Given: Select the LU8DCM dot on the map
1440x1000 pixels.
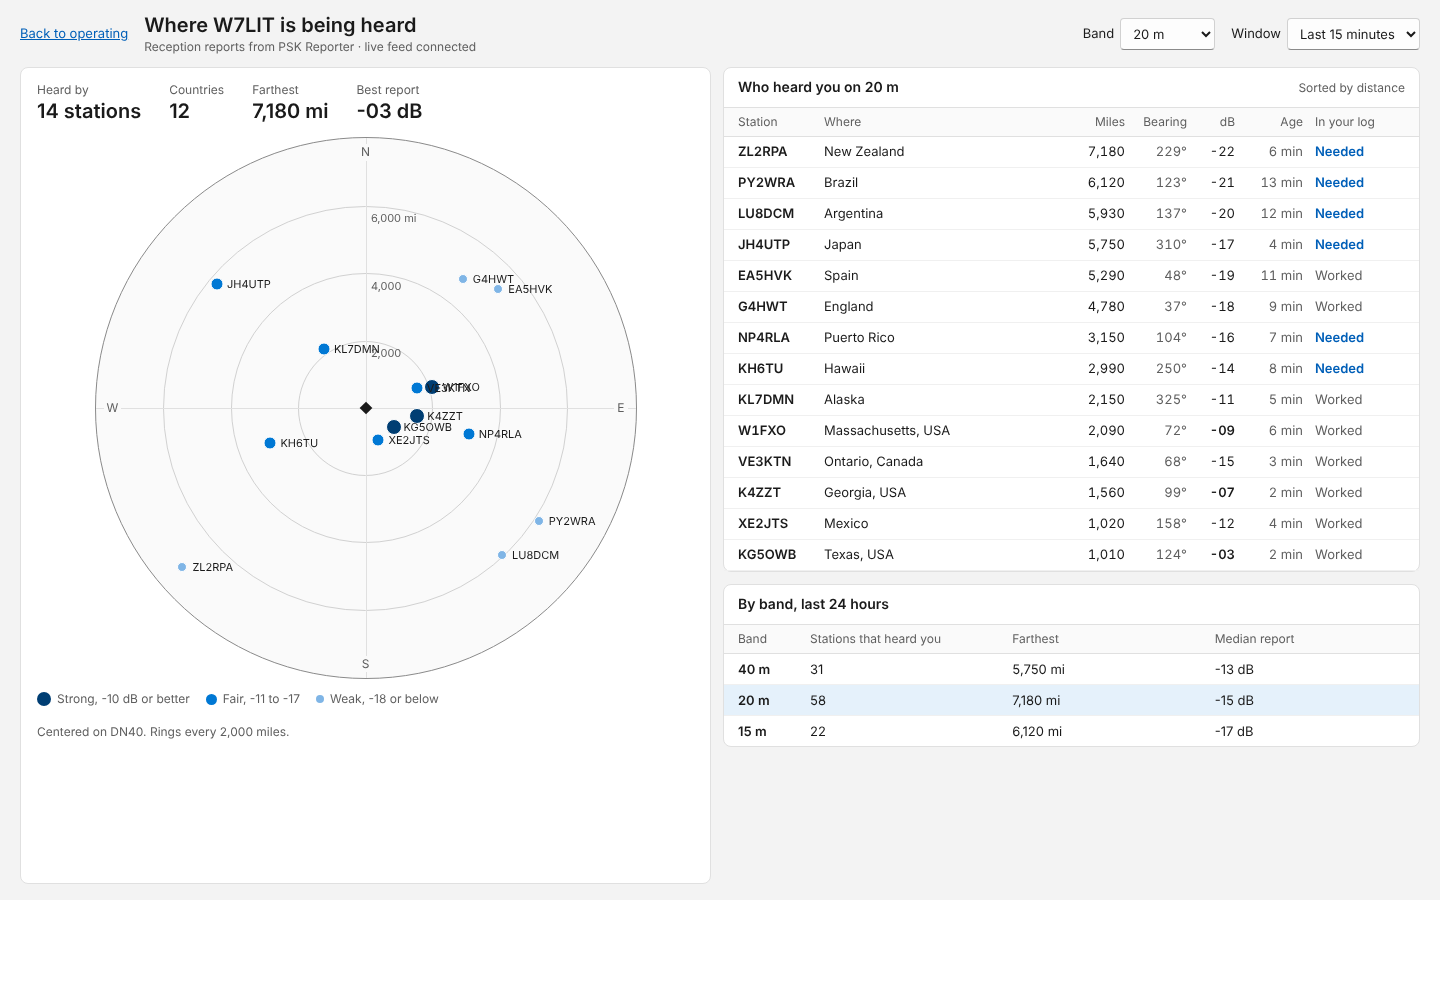Looking at the screenshot, I should [502, 555].
